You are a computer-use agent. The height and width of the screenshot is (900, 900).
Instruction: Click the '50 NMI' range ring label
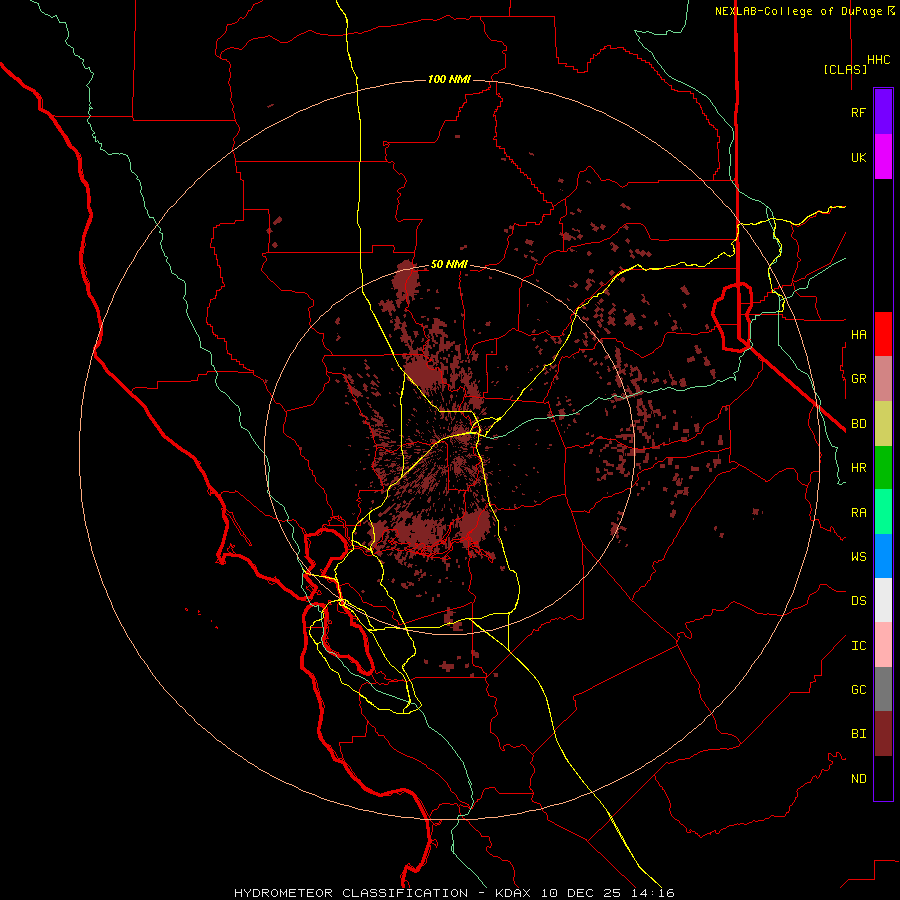point(449,264)
